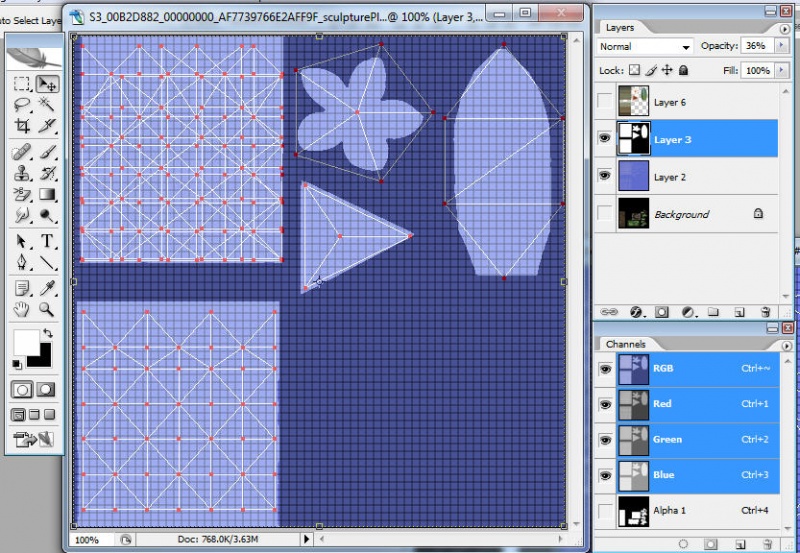
Task: Click the white foreground color swatch
Action: pyautogui.click(x=24, y=341)
